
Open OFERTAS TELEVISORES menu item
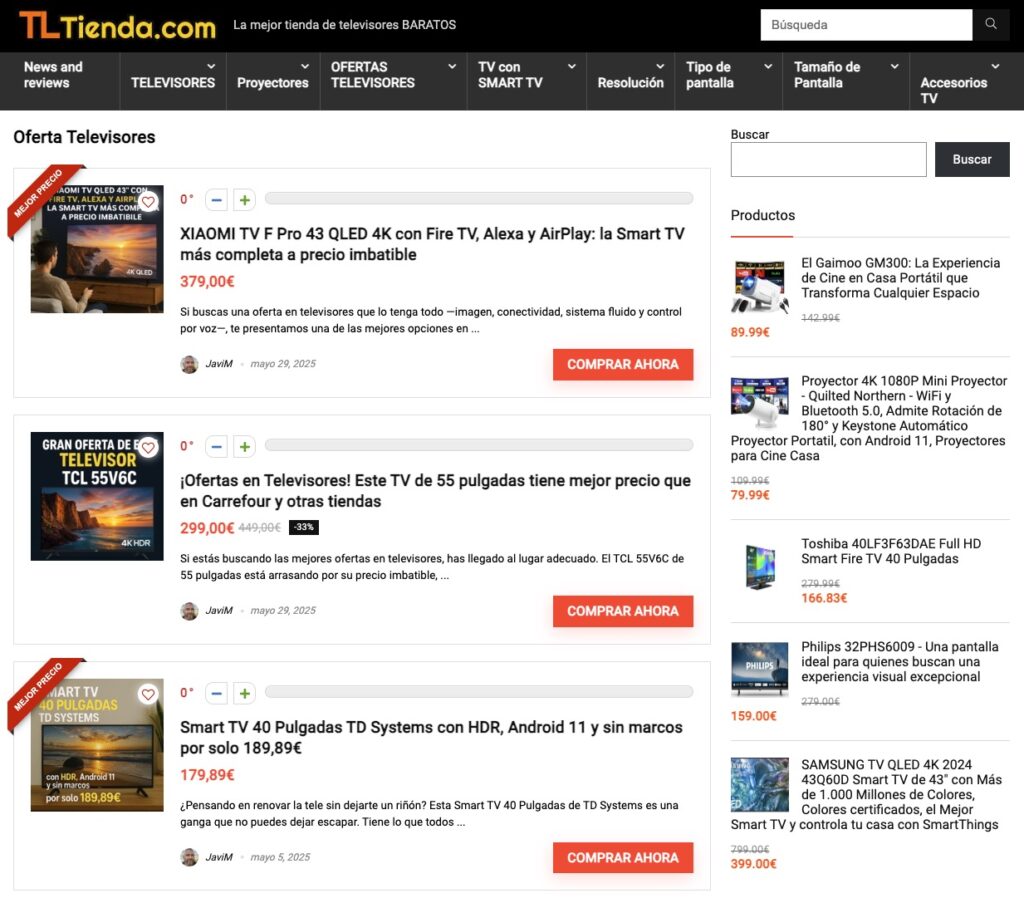[372, 75]
